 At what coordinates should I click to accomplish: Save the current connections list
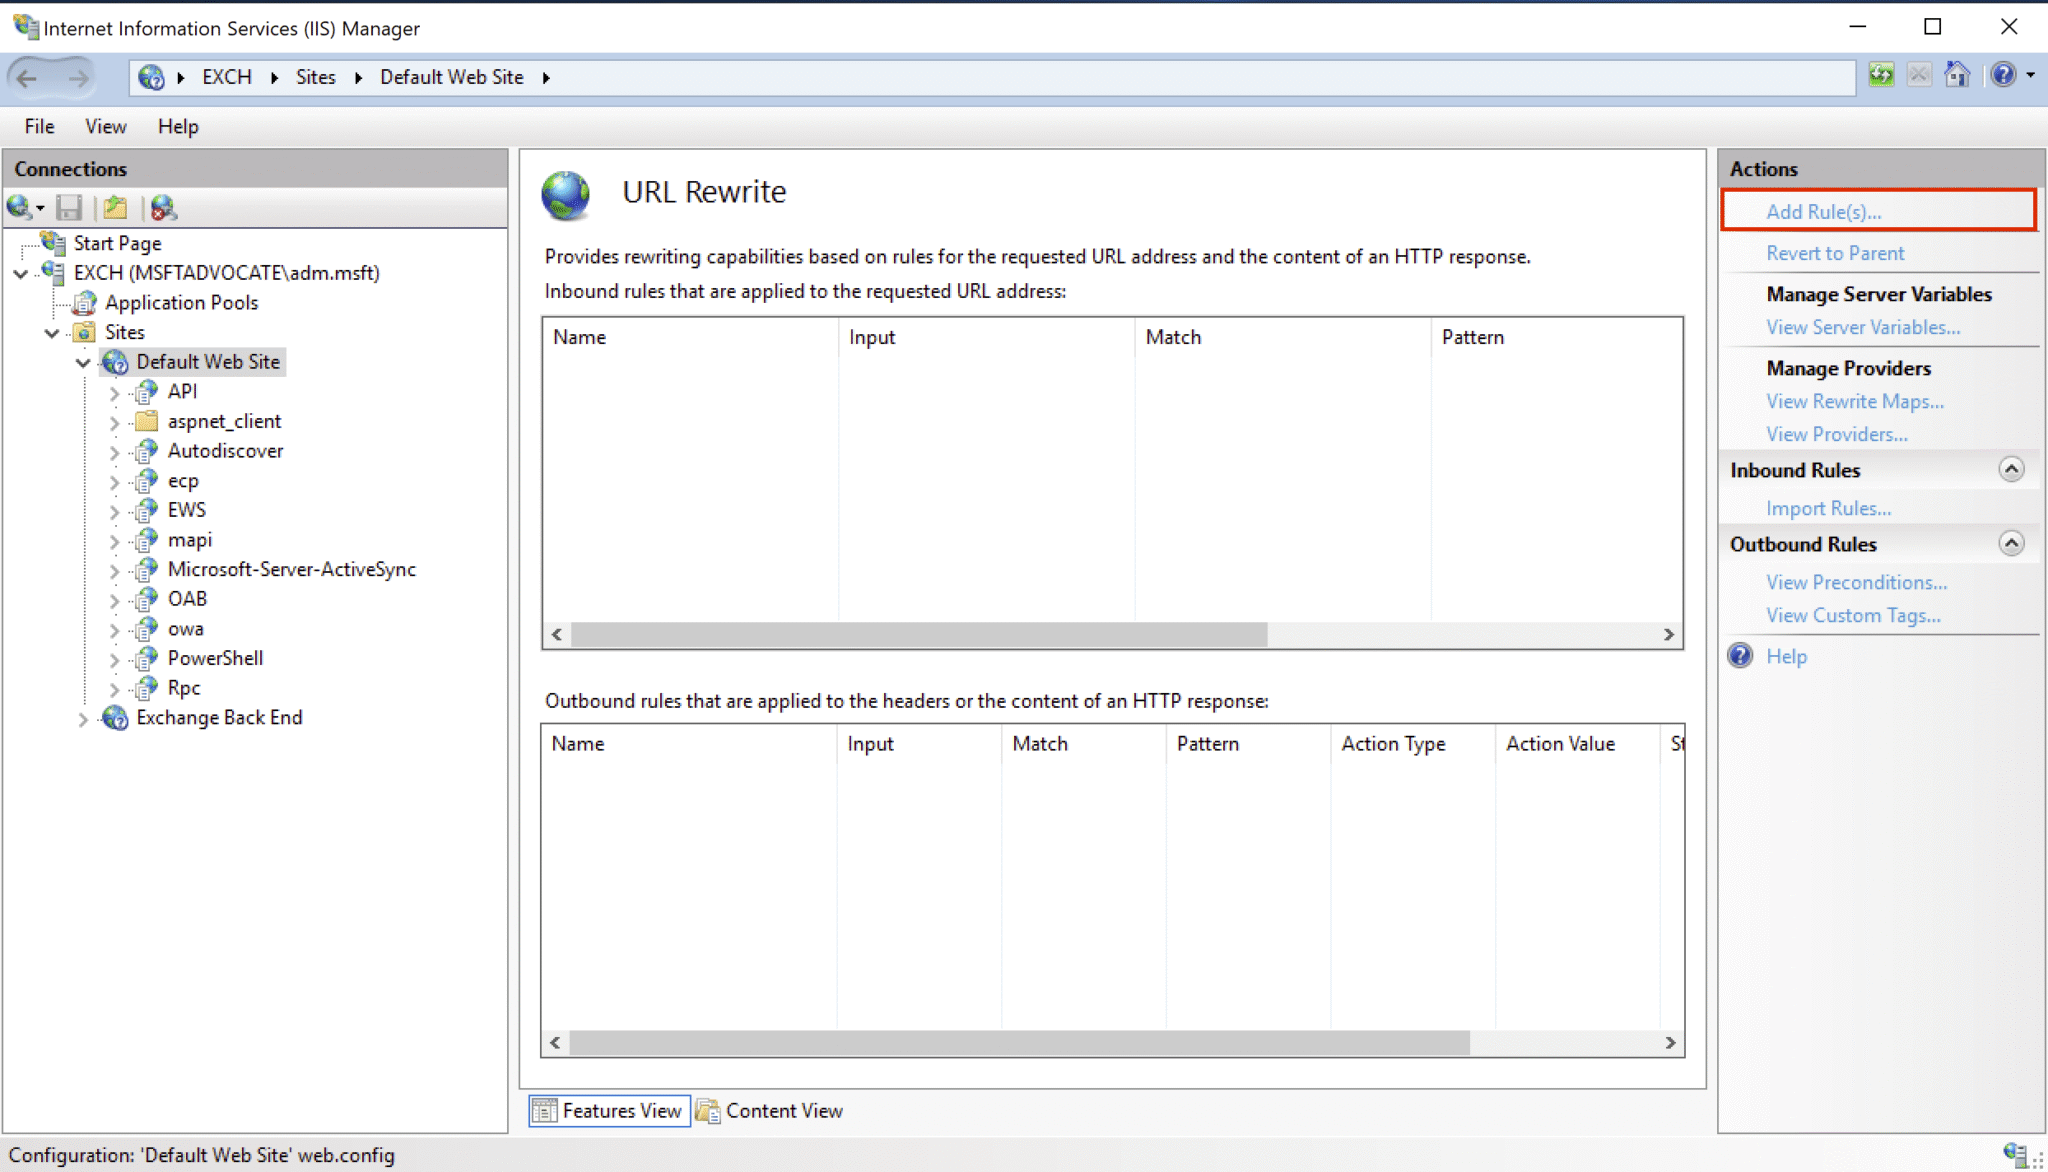pos(69,207)
